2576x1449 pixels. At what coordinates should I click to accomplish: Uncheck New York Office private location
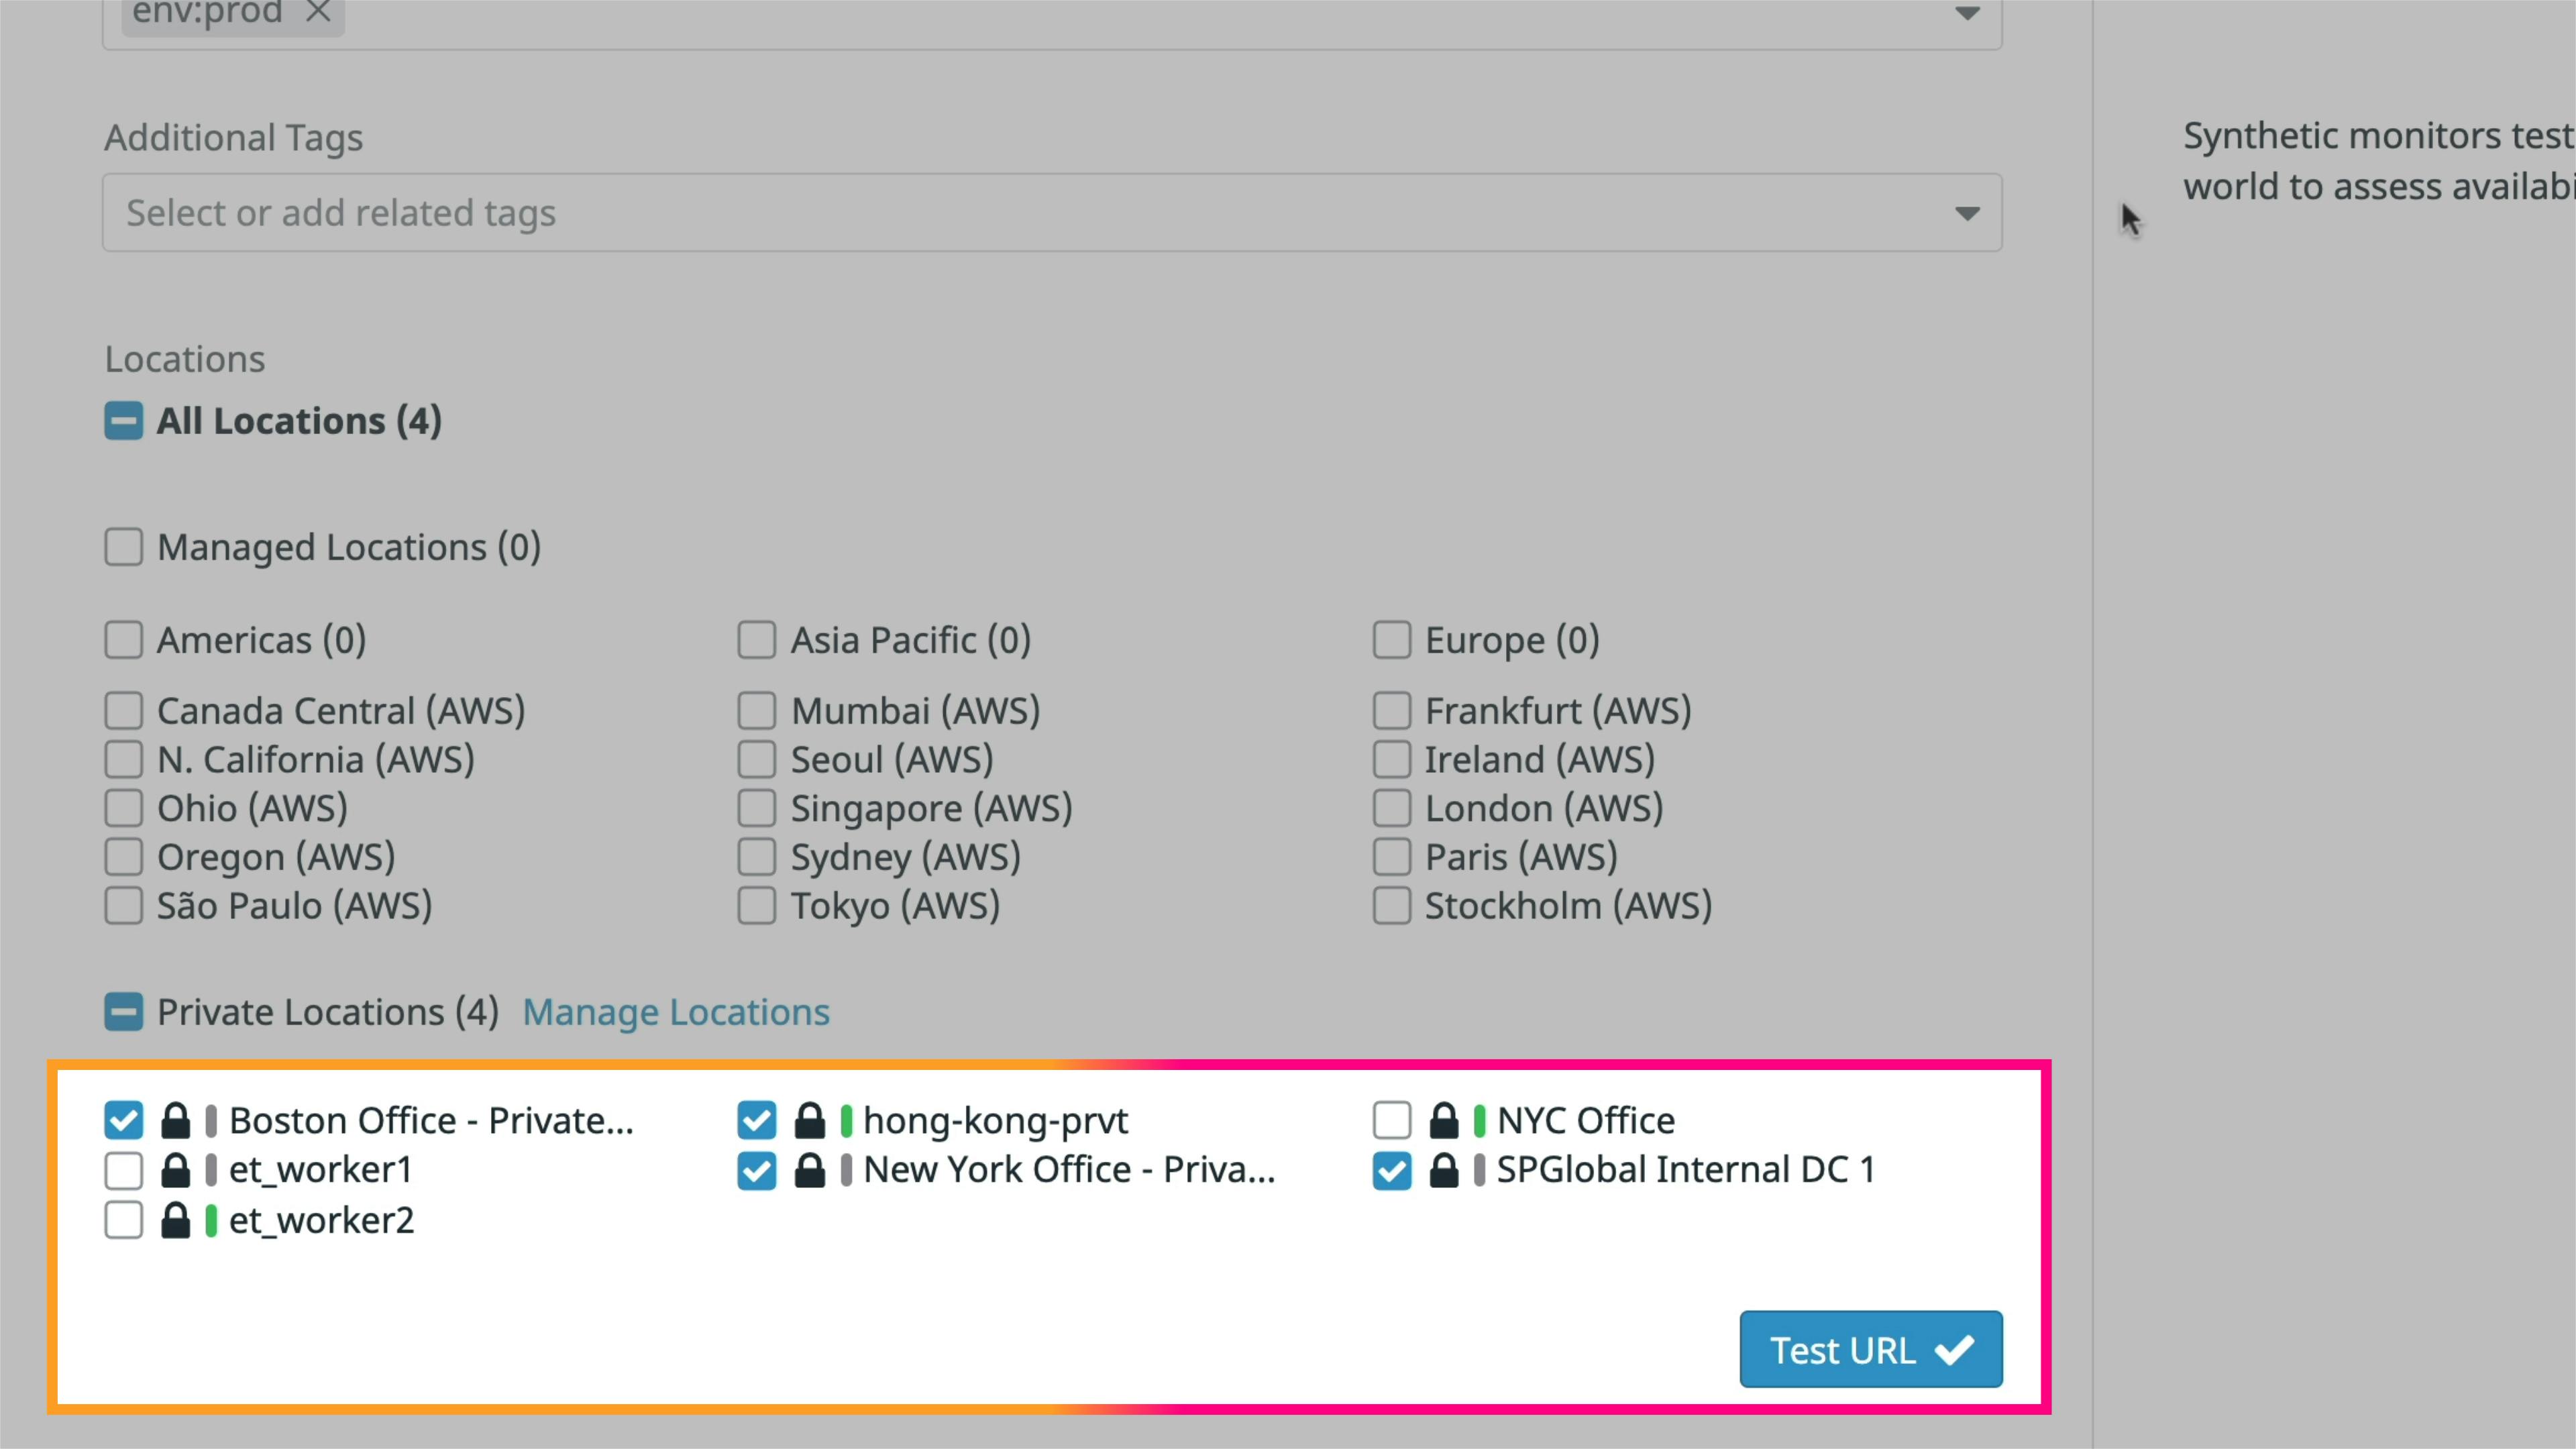(757, 1170)
